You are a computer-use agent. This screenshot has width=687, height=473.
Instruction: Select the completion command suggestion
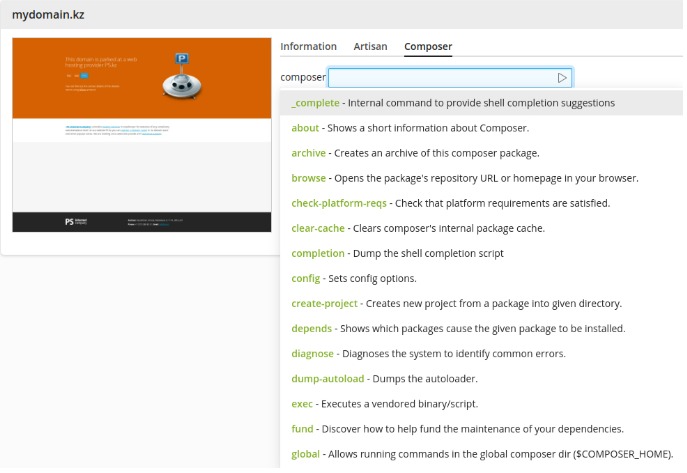(x=481, y=253)
